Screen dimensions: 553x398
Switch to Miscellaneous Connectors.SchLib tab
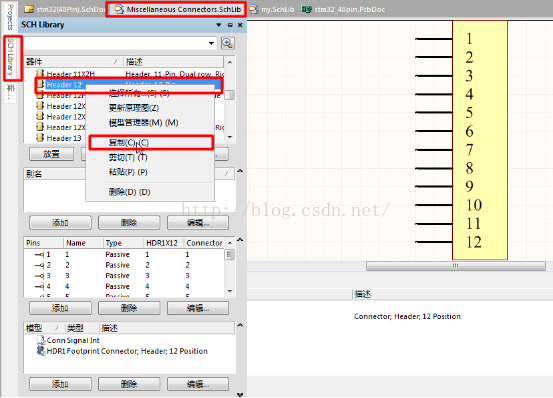pos(178,9)
